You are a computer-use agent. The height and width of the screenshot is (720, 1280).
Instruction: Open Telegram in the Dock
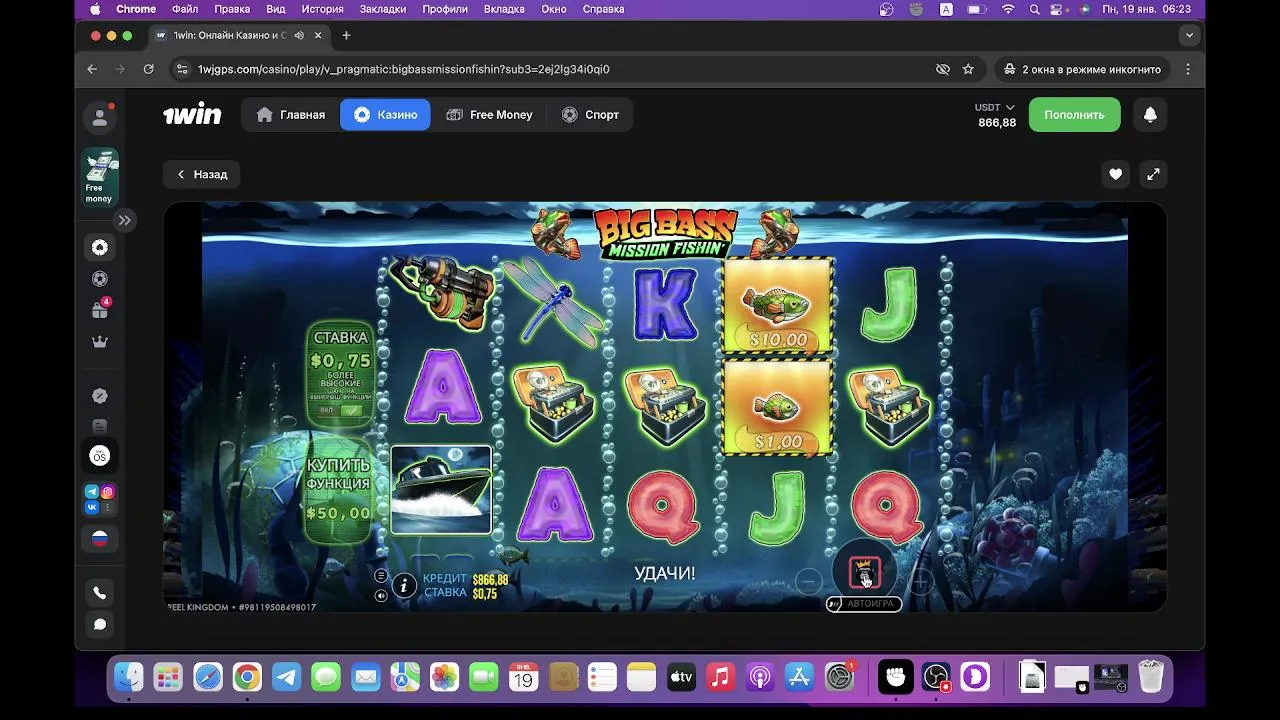(x=287, y=677)
